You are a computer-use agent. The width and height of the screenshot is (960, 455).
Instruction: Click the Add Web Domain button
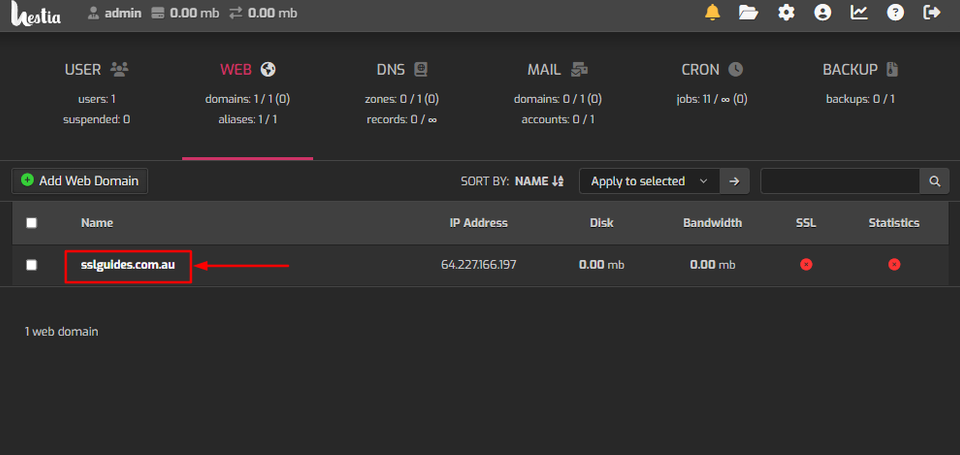[x=80, y=181]
